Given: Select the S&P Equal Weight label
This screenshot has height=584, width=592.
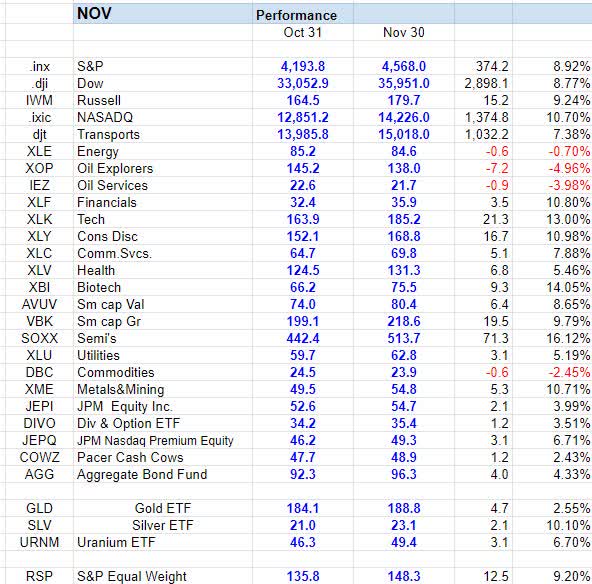Looking at the screenshot, I should 132,576.
